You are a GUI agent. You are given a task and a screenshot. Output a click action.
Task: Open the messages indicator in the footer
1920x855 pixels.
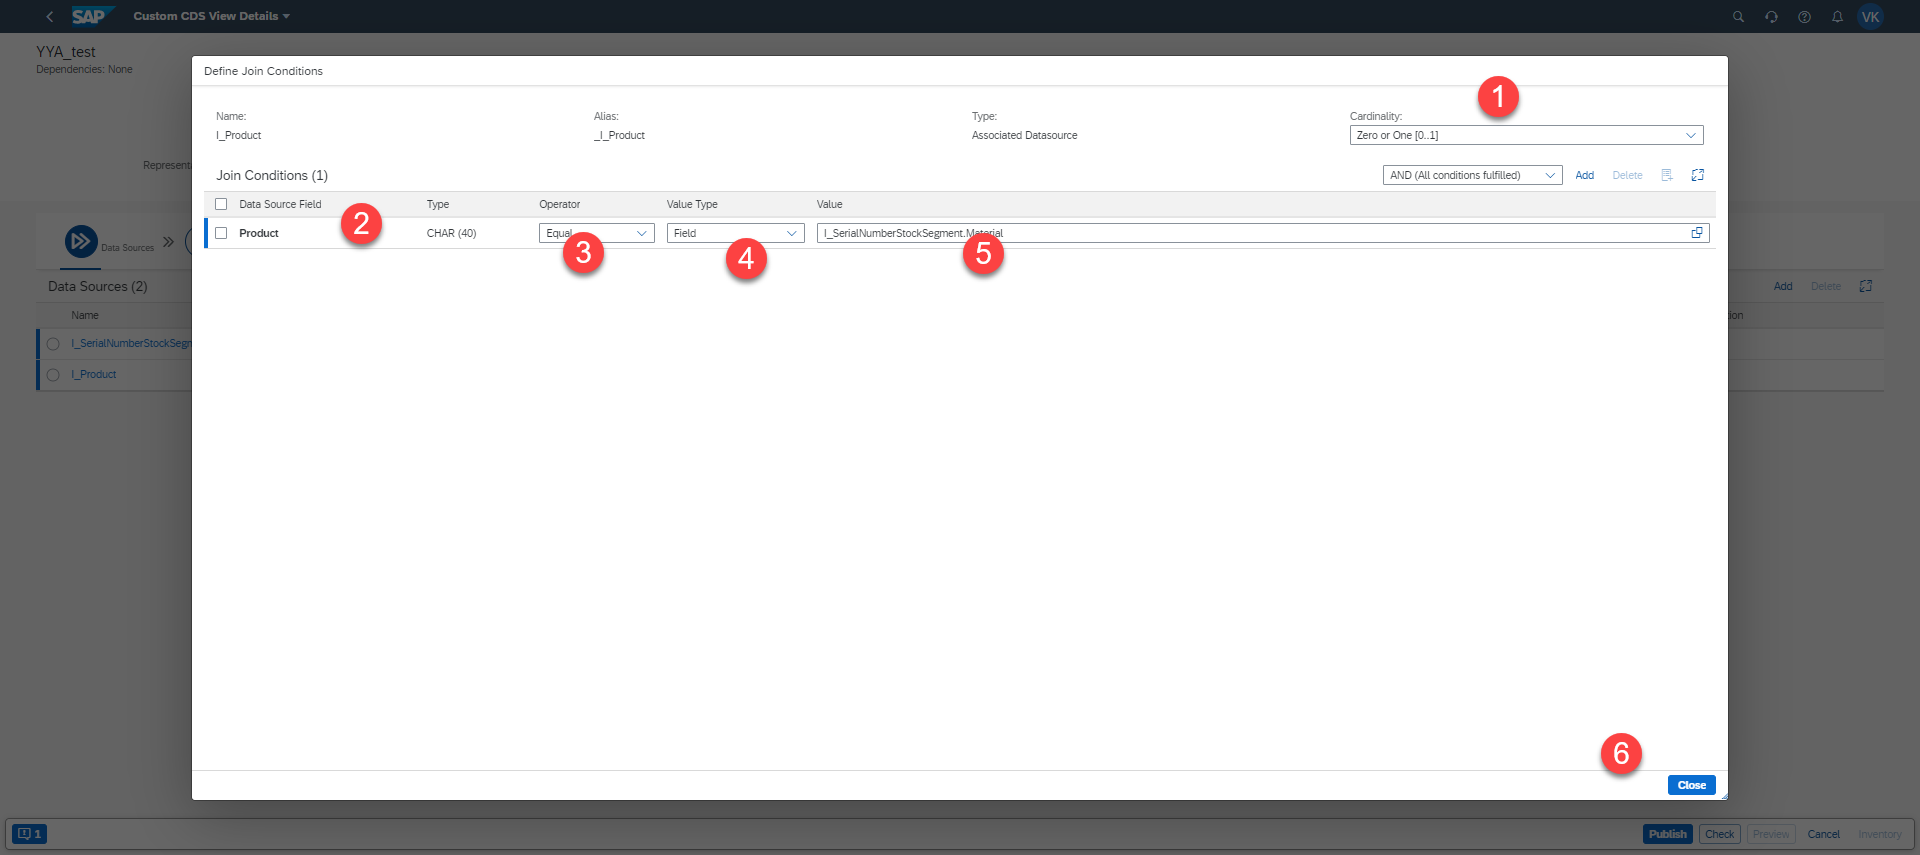(x=29, y=834)
